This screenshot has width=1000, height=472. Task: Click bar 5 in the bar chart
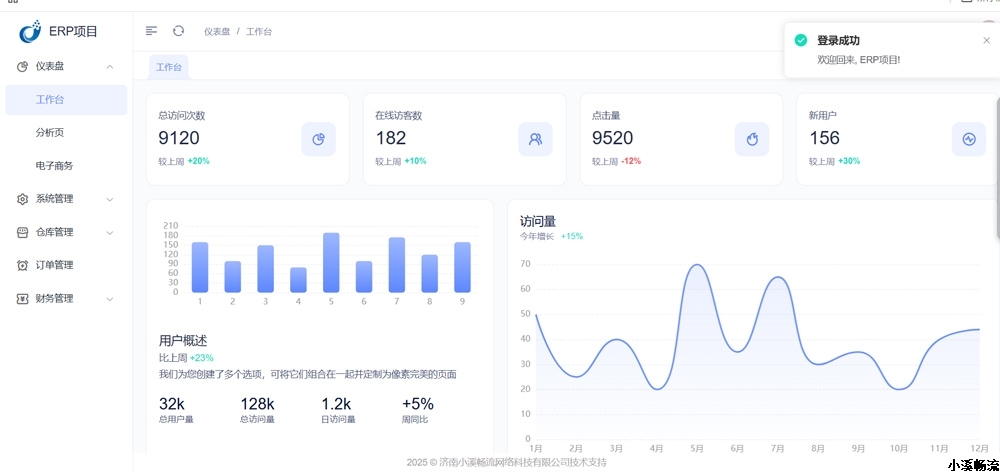tap(331, 262)
